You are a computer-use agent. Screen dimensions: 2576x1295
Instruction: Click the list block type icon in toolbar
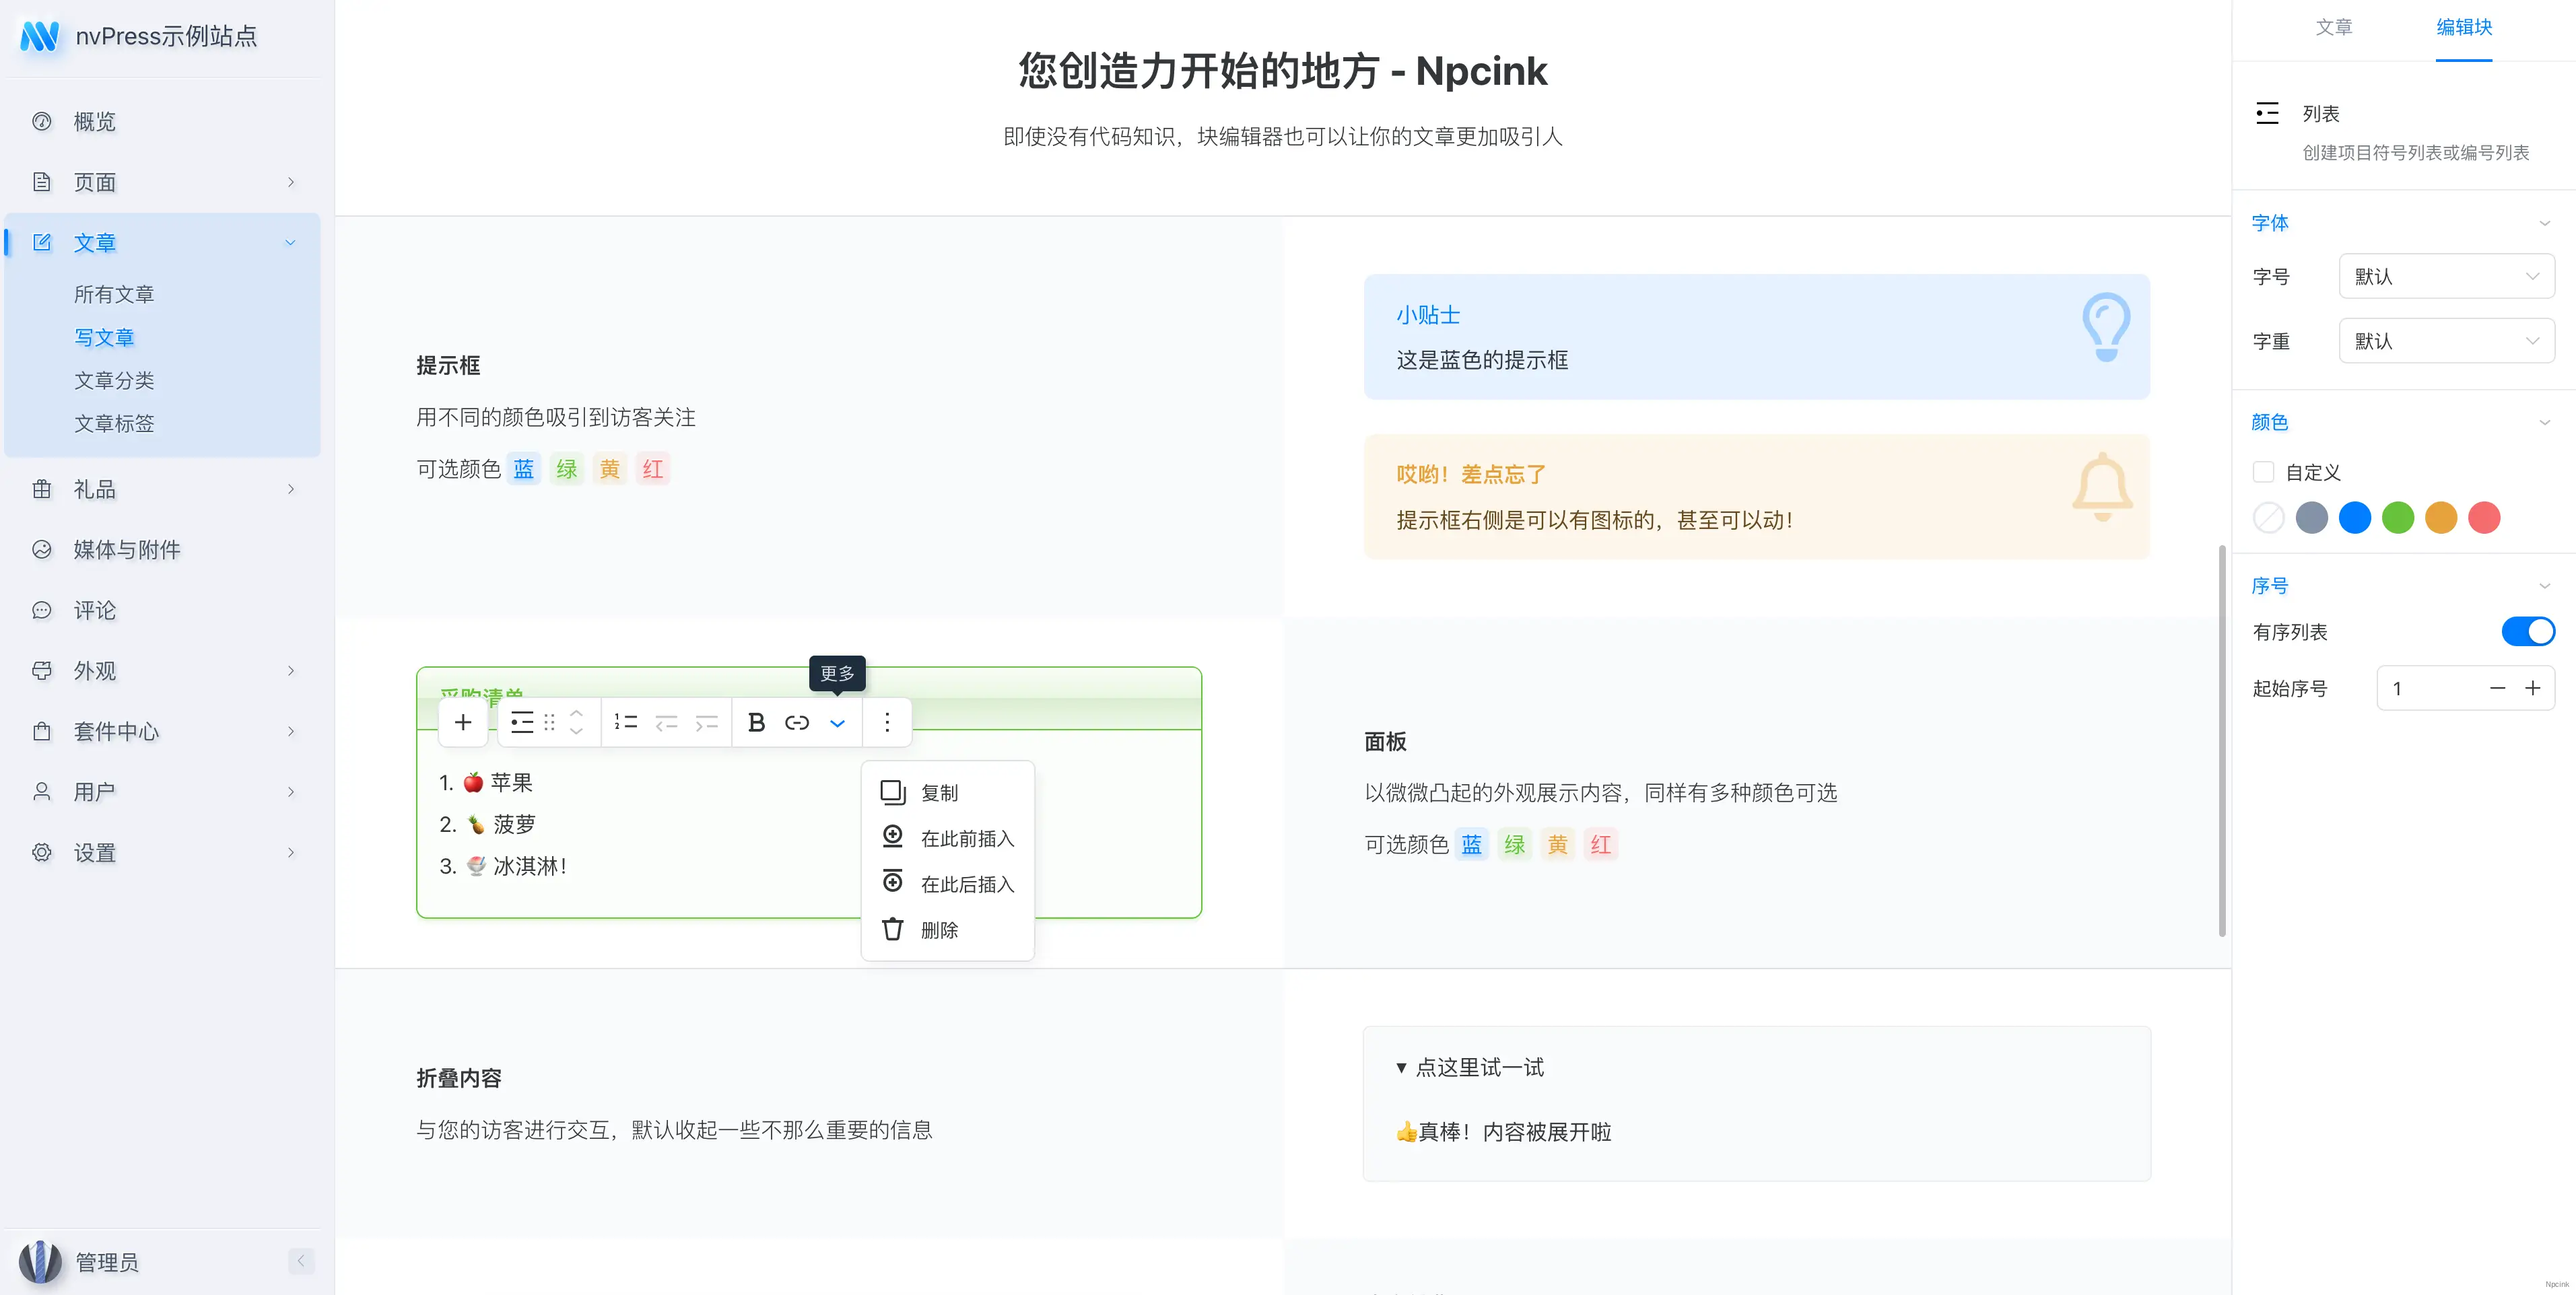(522, 722)
